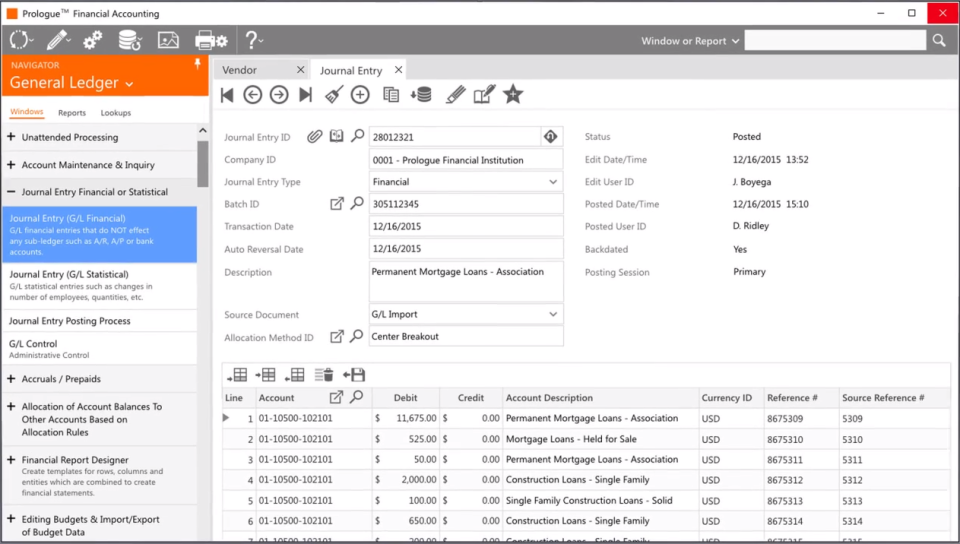This screenshot has width=960, height=544.
Task: Click the clear broom icon
Action: click(x=334, y=95)
